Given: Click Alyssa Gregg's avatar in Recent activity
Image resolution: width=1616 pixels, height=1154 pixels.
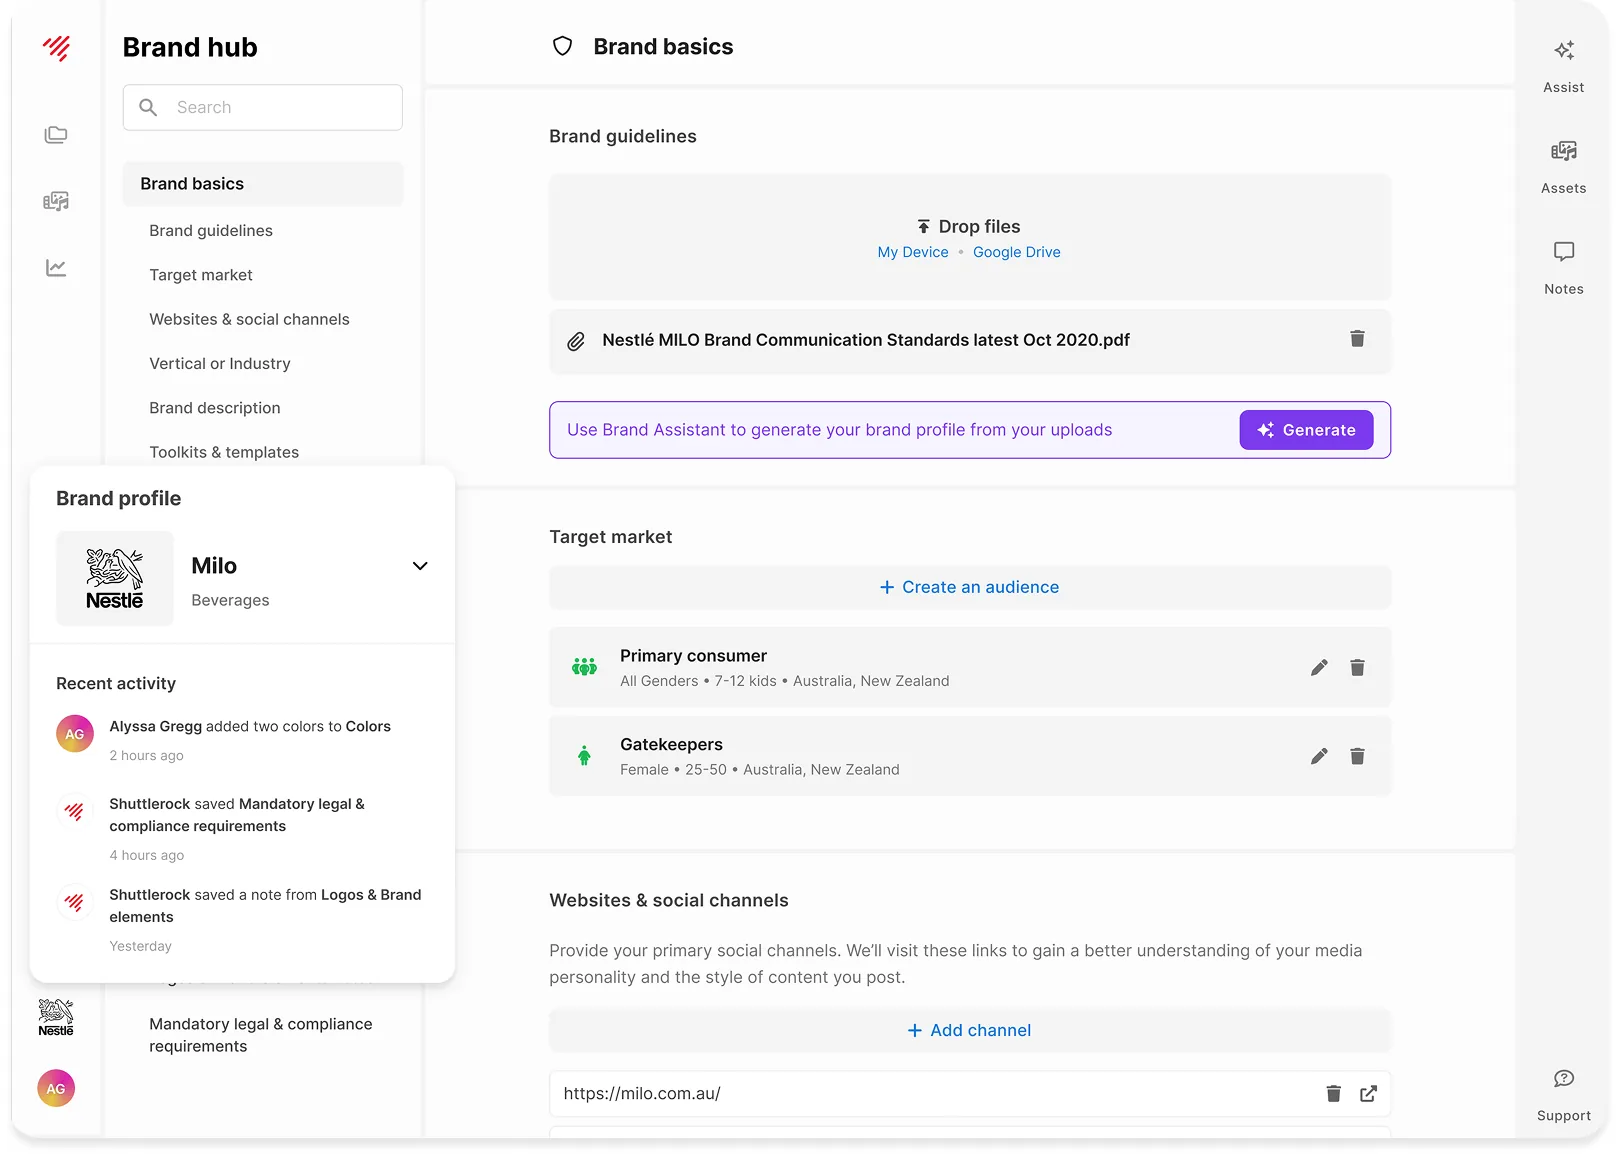Looking at the screenshot, I should (x=75, y=734).
